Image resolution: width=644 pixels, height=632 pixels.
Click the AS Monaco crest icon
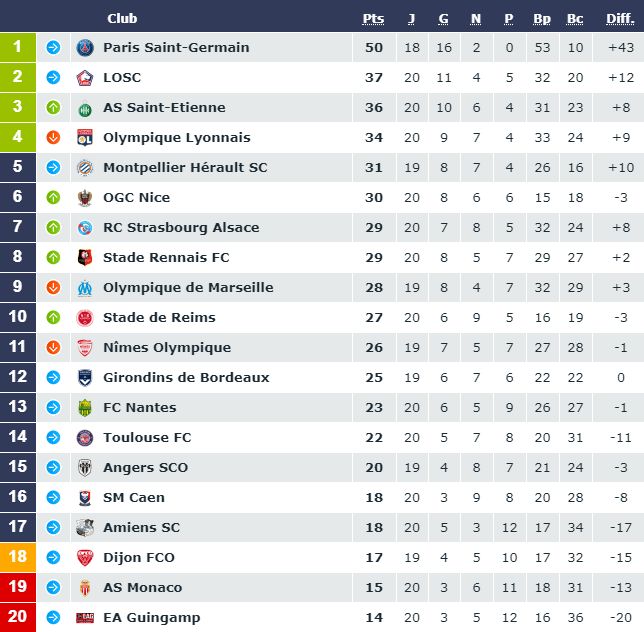pos(85,588)
